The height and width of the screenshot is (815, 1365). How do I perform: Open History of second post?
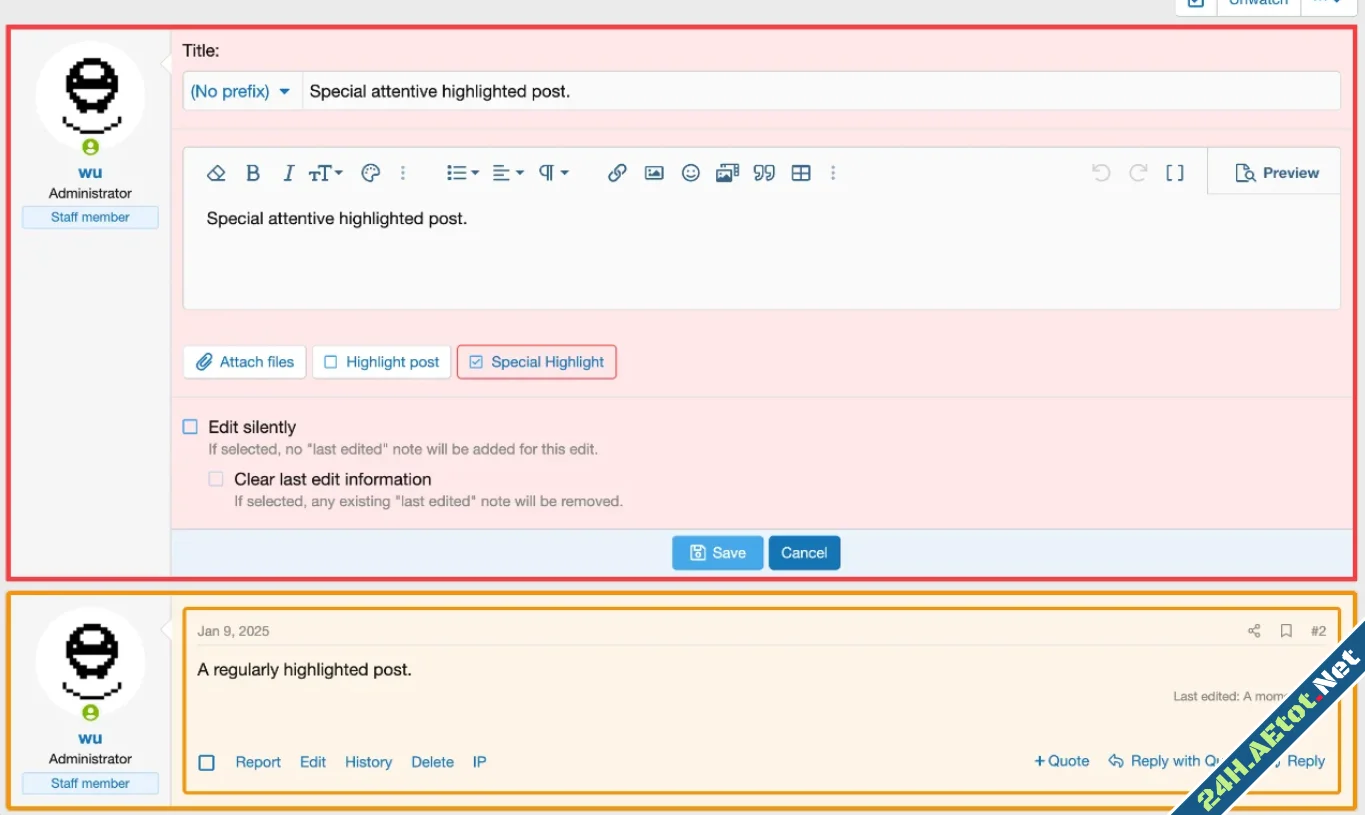coord(368,762)
